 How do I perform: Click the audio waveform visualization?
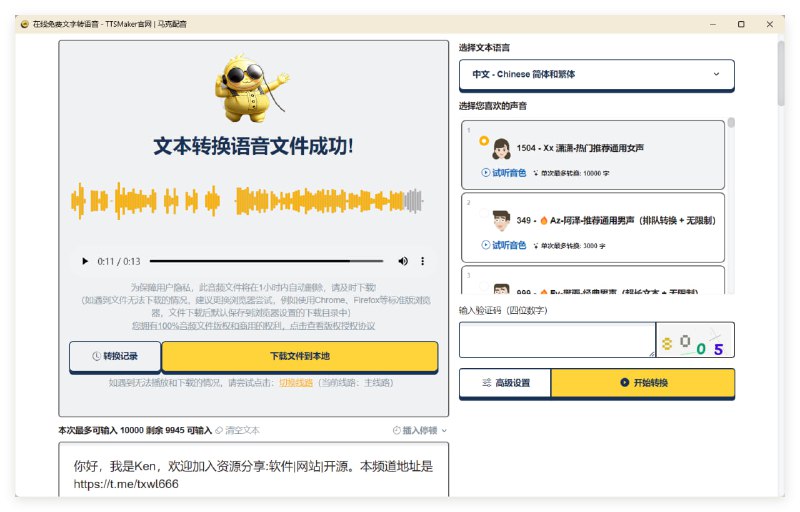pyautogui.click(x=247, y=201)
